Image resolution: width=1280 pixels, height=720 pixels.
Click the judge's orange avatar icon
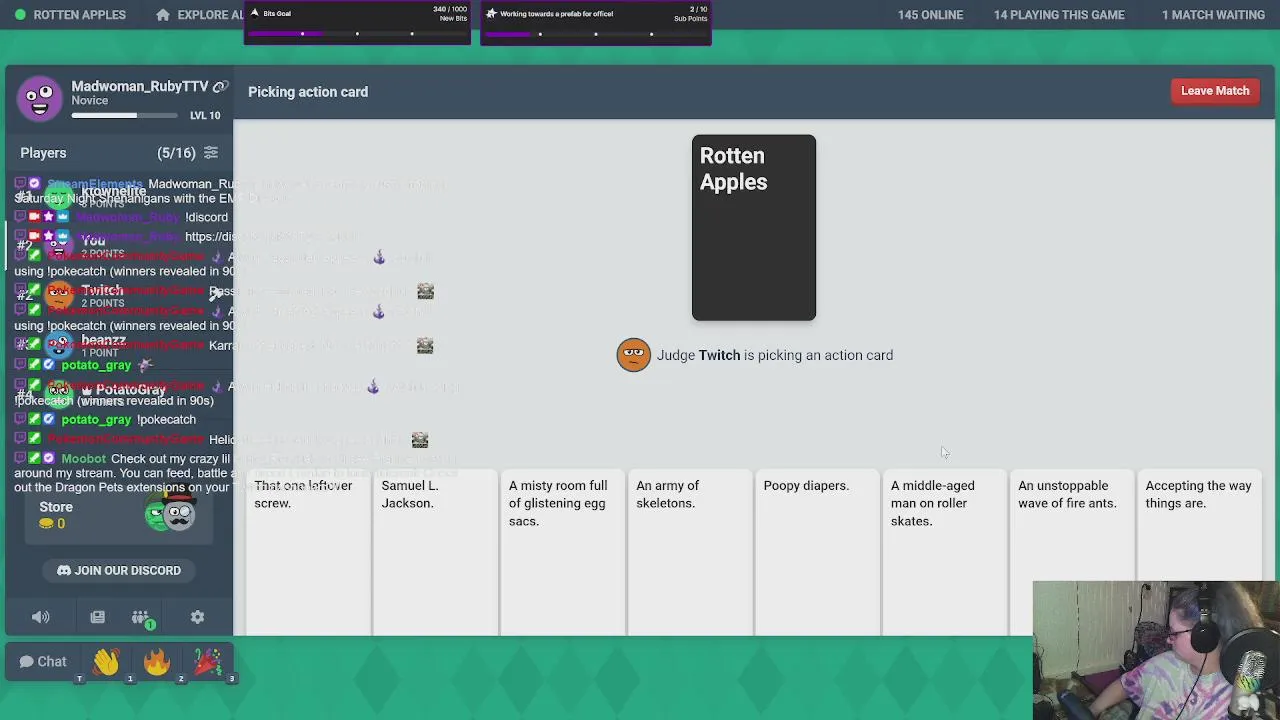(633, 355)
